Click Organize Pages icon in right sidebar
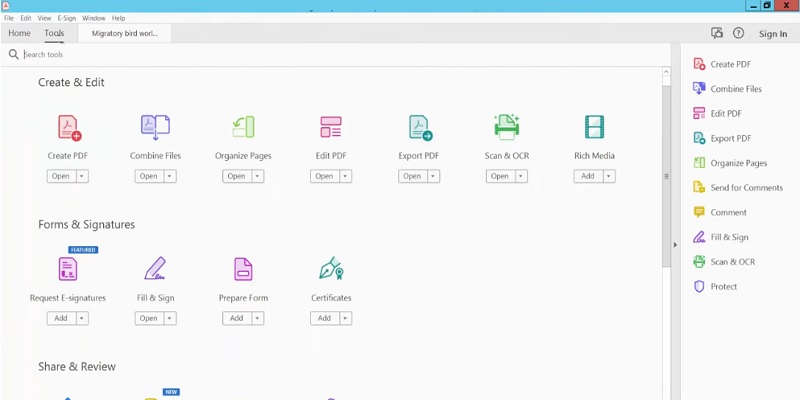This screenshot has width=800, height=400. tap(699, 163)
